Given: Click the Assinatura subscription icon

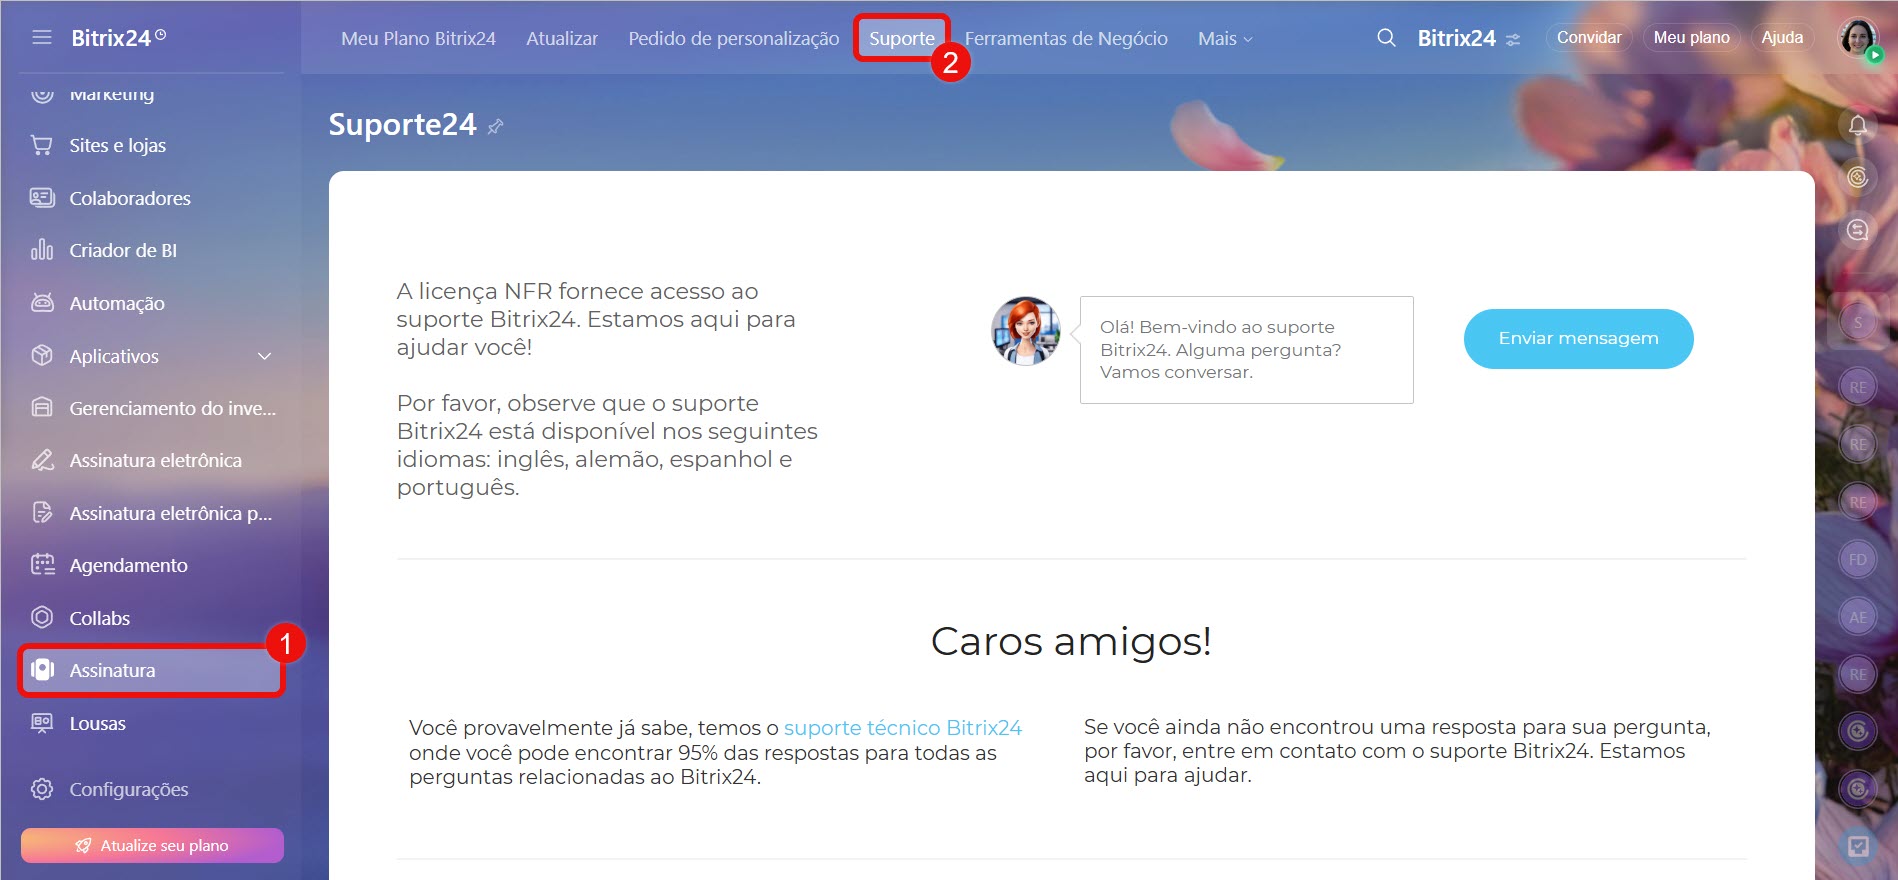Looking at the screenshot, I should pyautogui.click(x=42, y=670).
